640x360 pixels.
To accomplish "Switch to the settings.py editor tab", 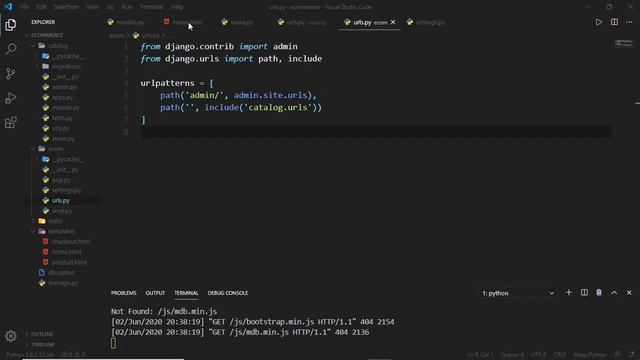I will pyautogui.click(x=430, y=22).
